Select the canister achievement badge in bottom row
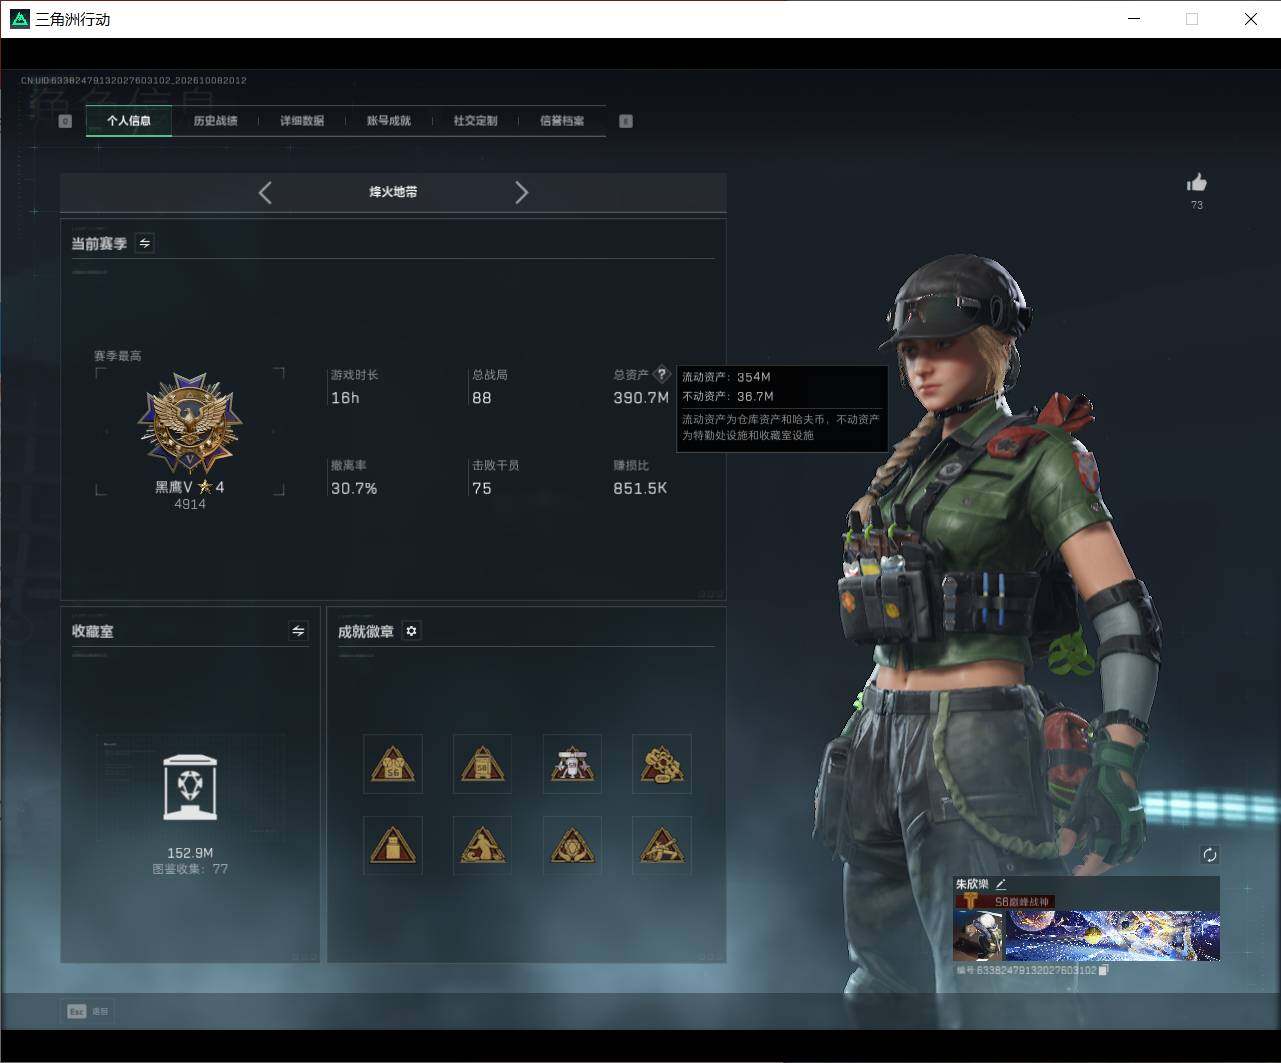 click(393, 846)
